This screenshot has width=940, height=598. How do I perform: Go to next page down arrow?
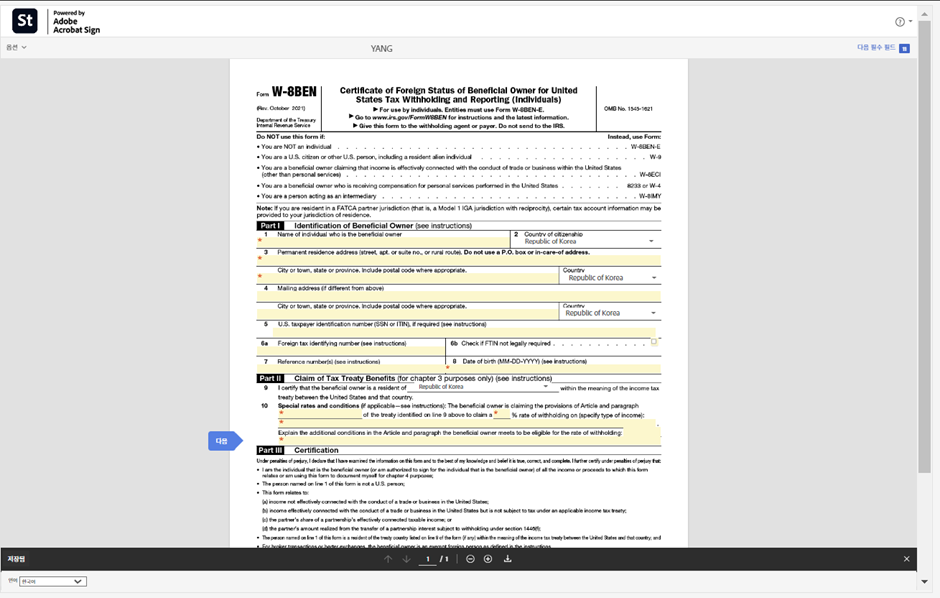click(x=406, y=559)
